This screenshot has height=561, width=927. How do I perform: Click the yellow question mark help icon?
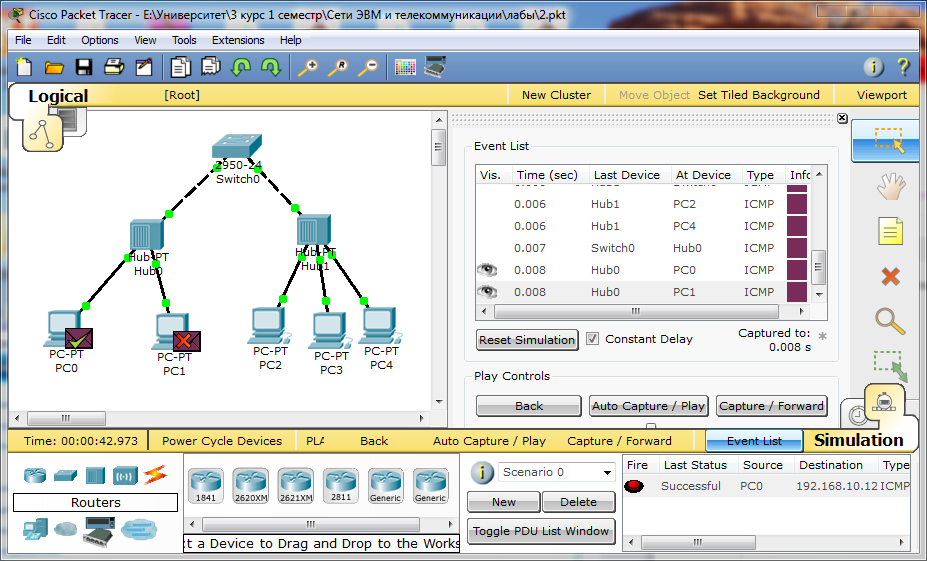click(x=903, y=67)
